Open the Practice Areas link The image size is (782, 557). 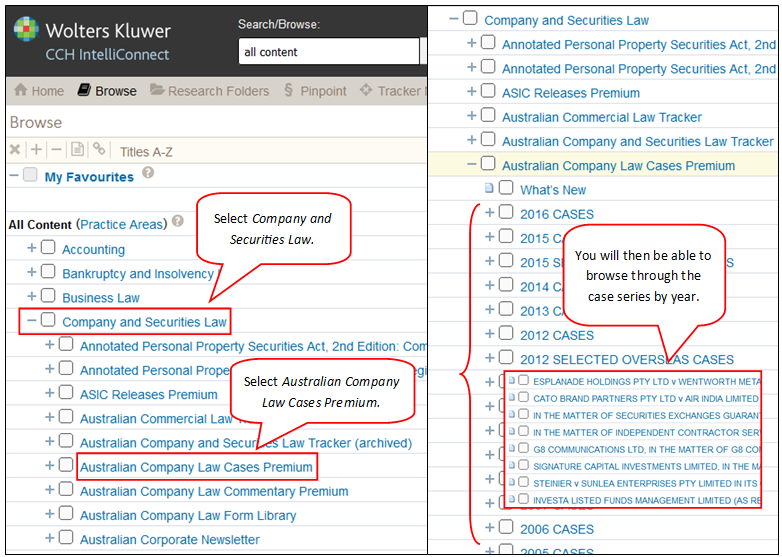click(x=121, y=224)
